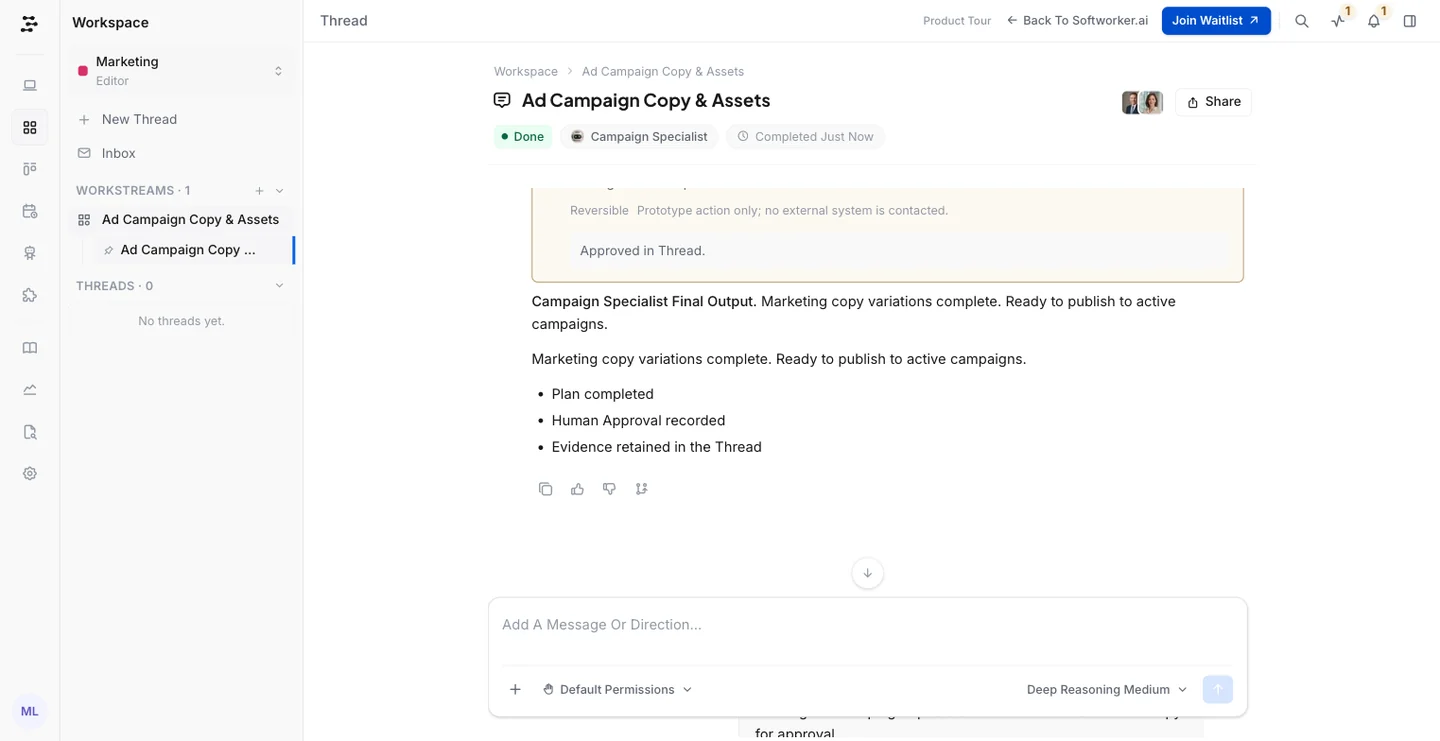
Task: Collapse the Workstreams section chevron
Action: pos(279,191)
